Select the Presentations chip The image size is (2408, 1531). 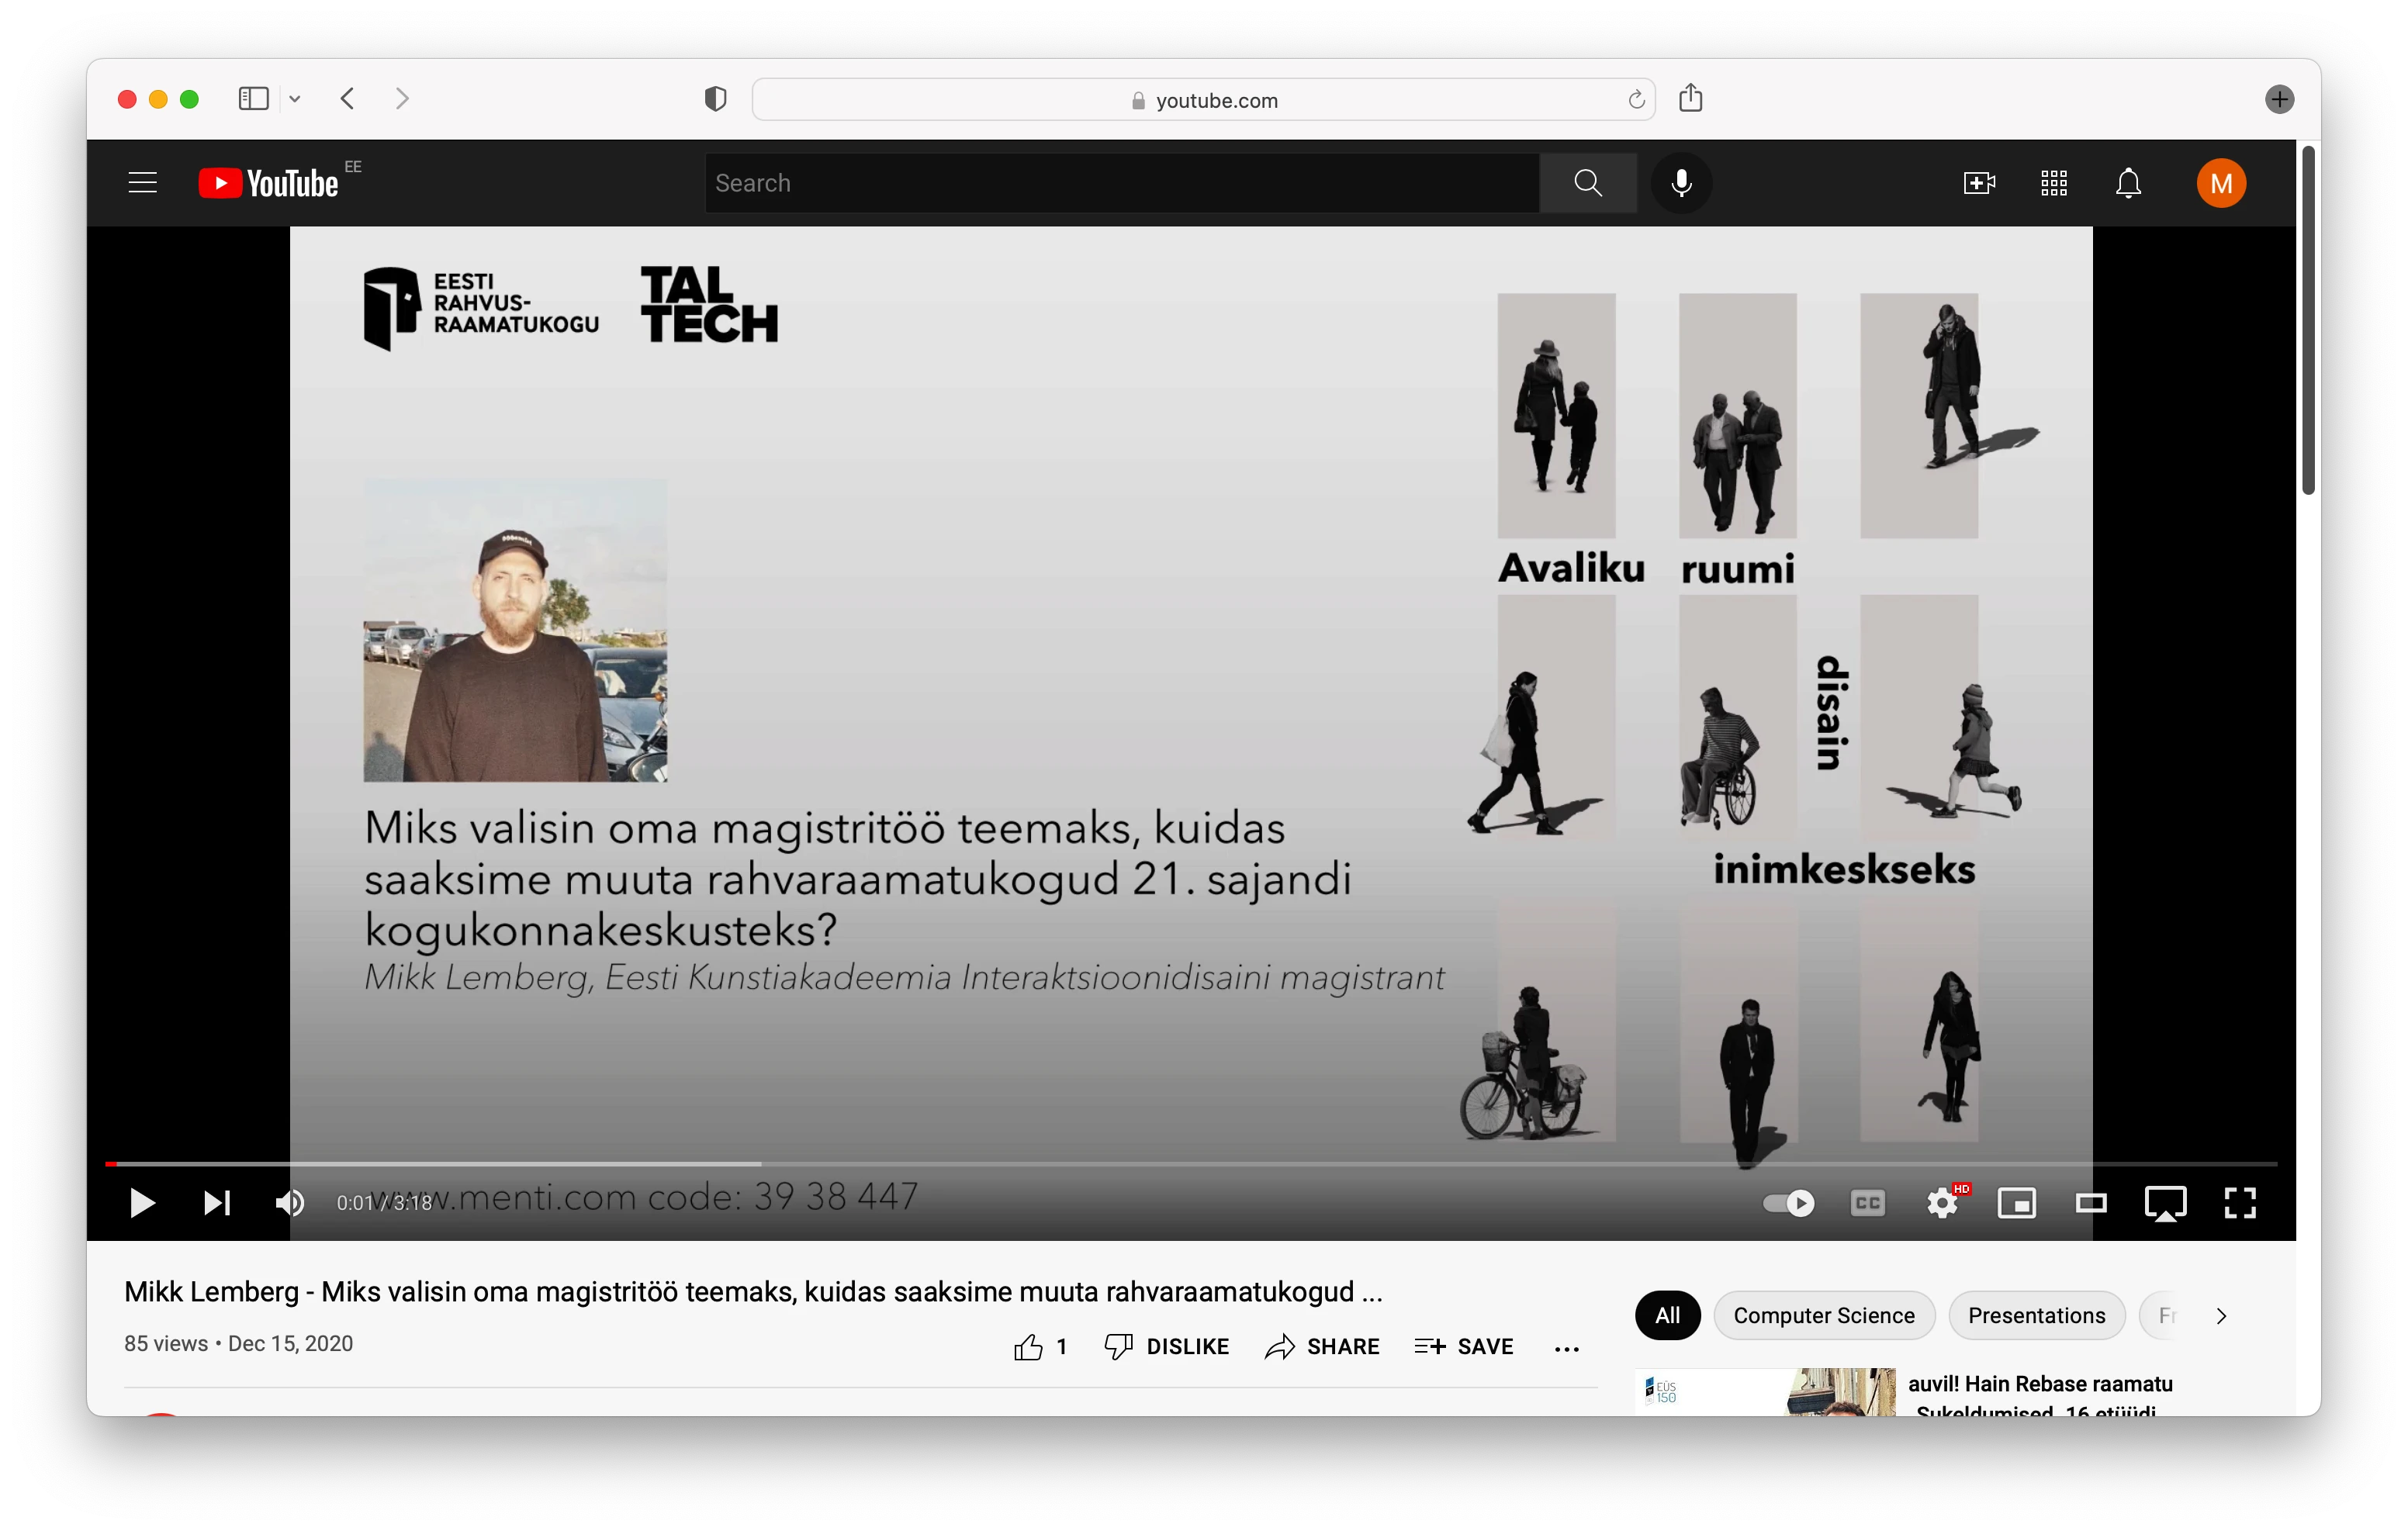point(2036,1315)
